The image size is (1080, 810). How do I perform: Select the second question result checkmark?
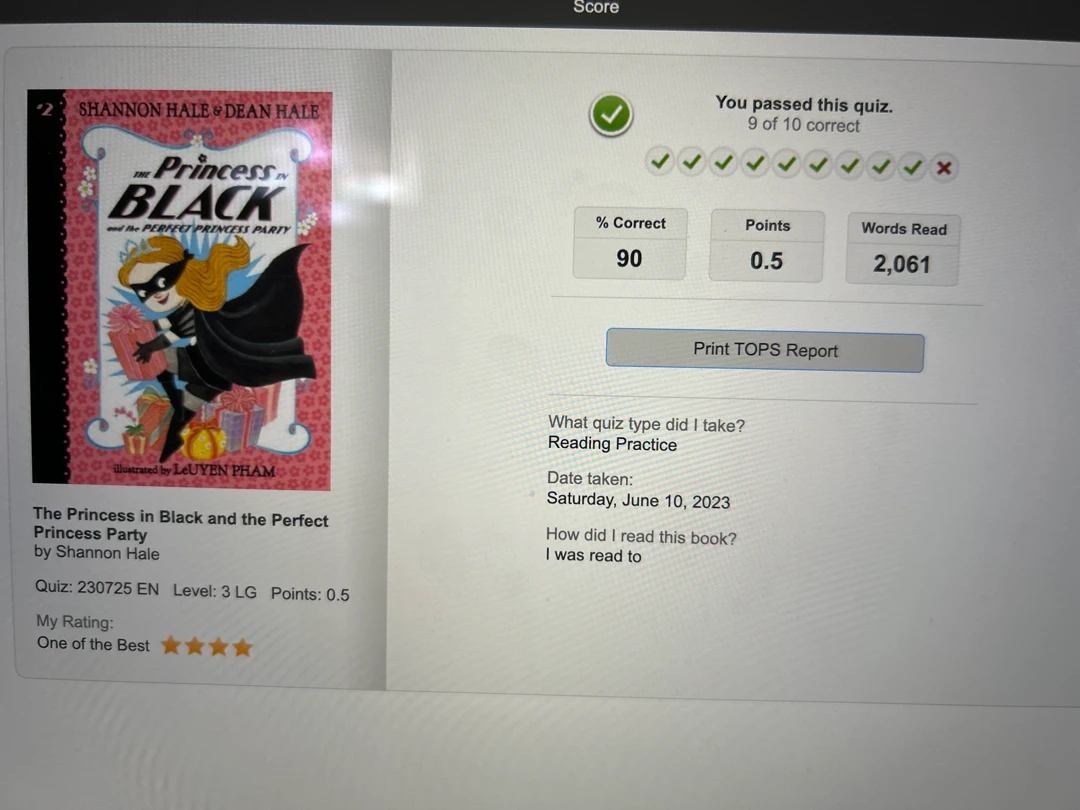pos(692,163)
